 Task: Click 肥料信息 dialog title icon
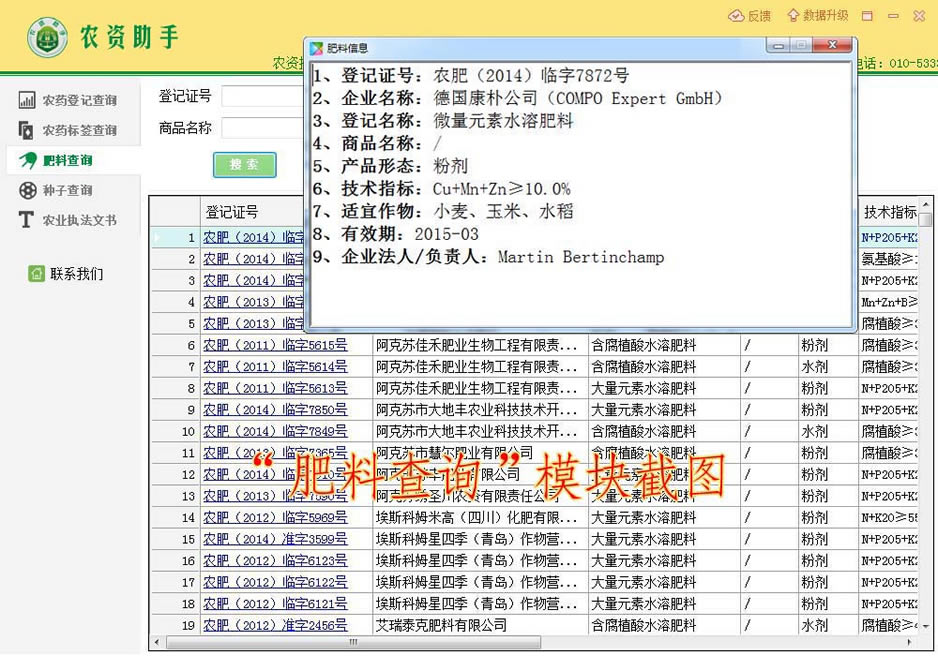[x=316, y=48]
